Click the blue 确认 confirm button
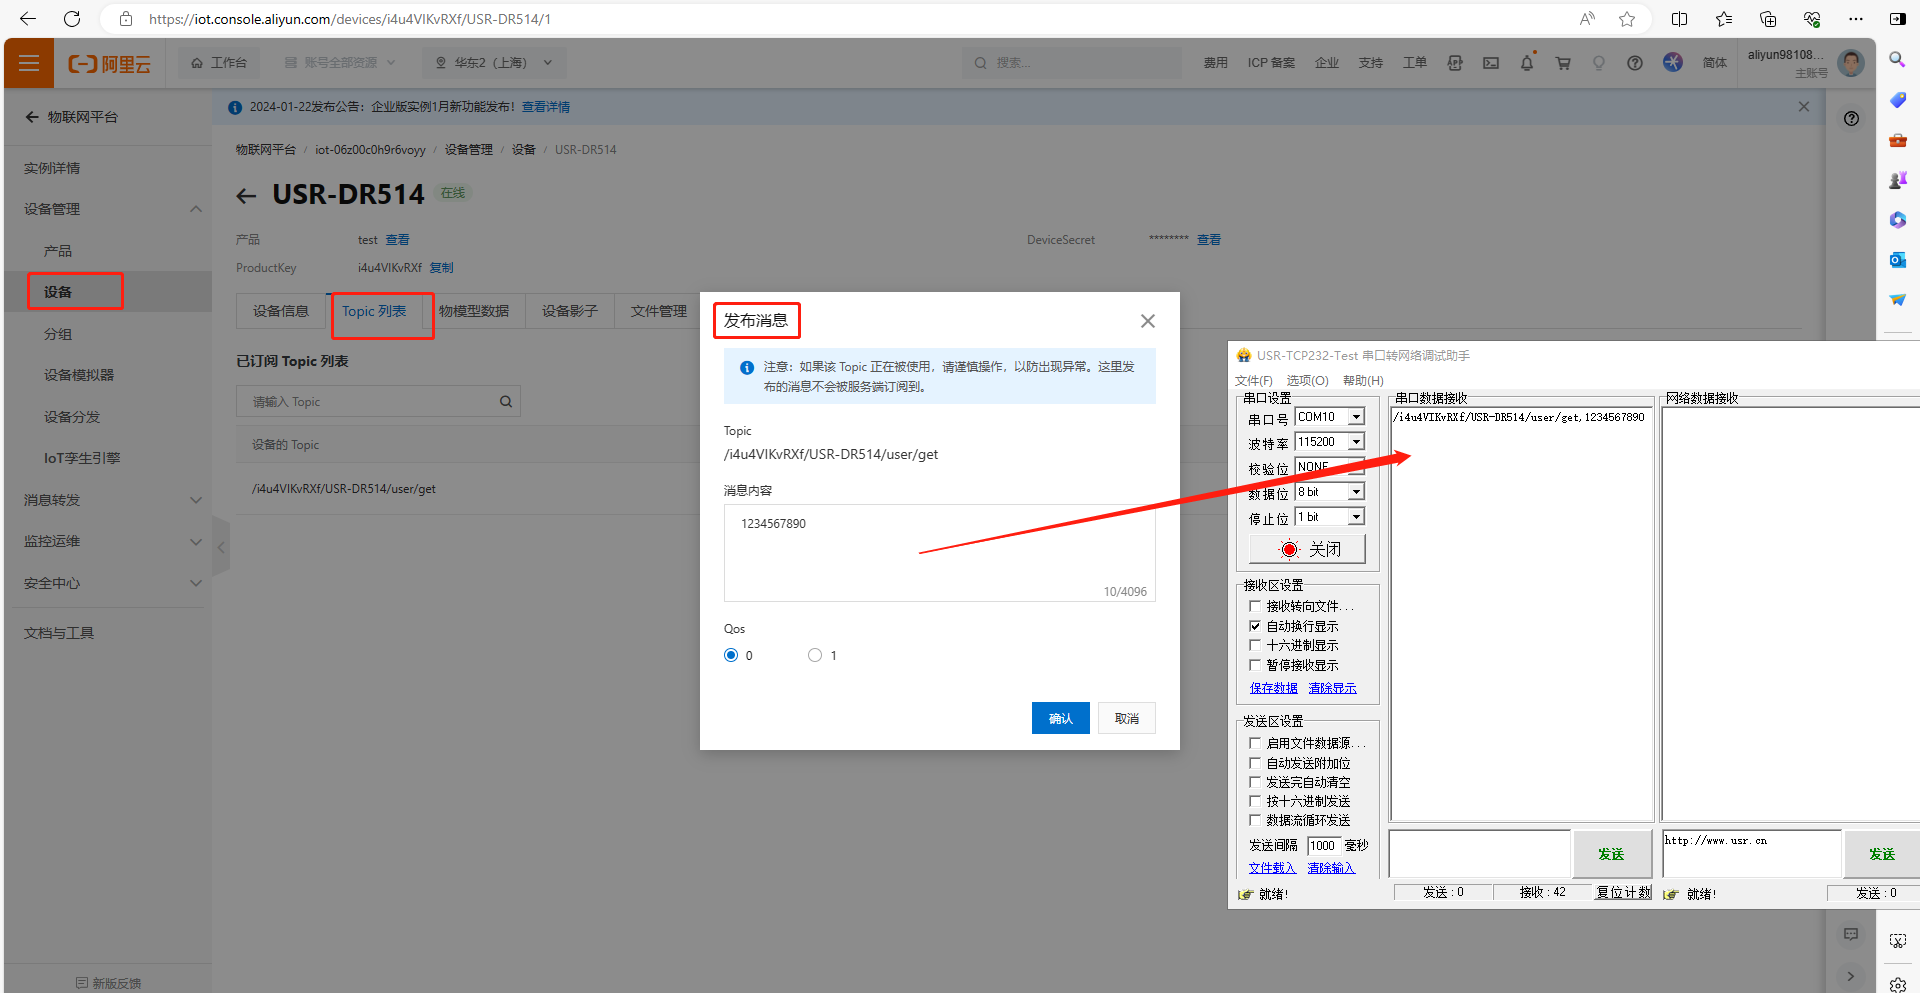 [1060, 718]
